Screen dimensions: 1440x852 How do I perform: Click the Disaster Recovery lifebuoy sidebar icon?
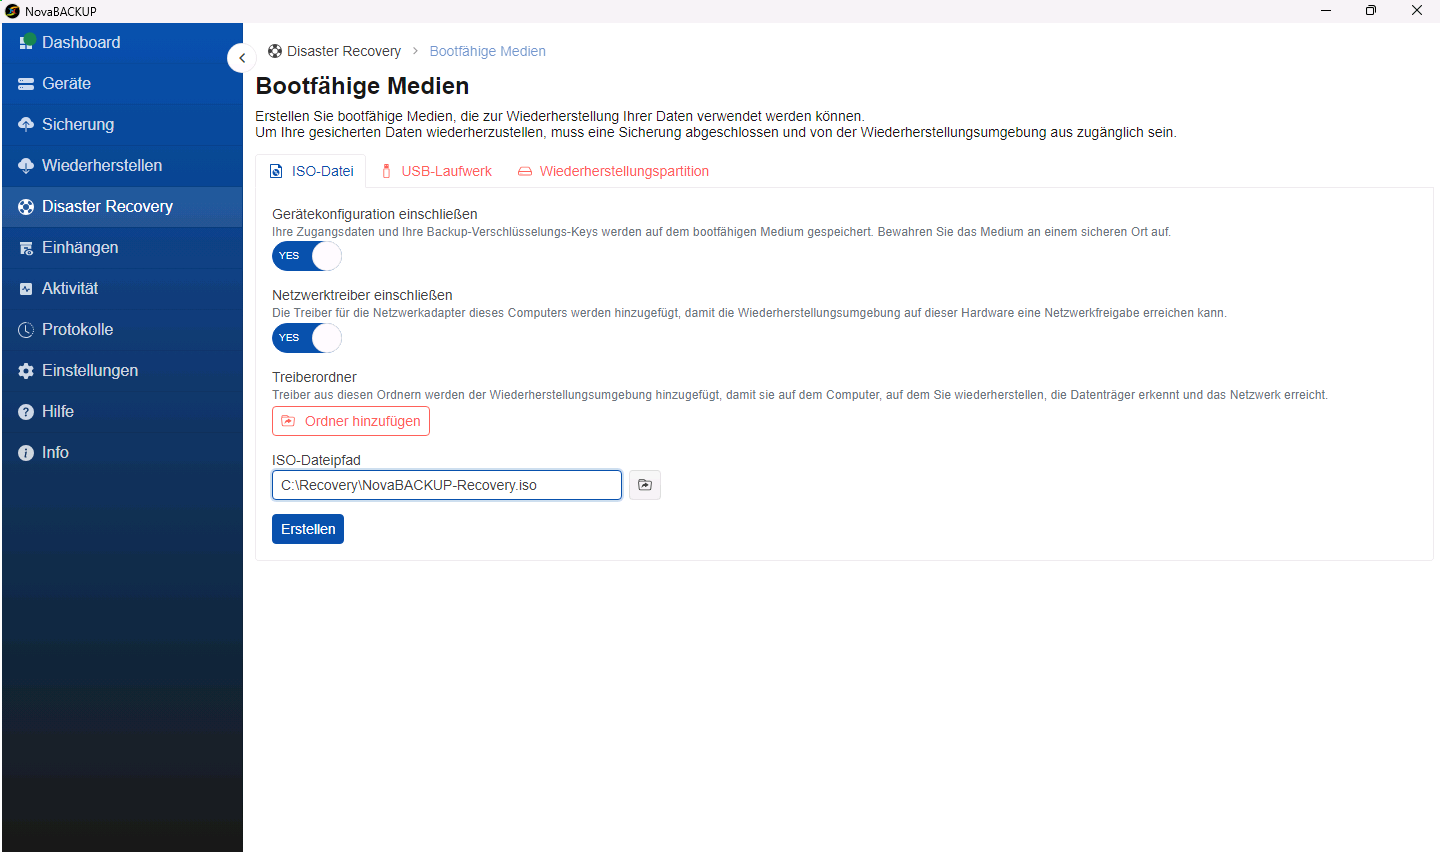(x=26, y=207)
